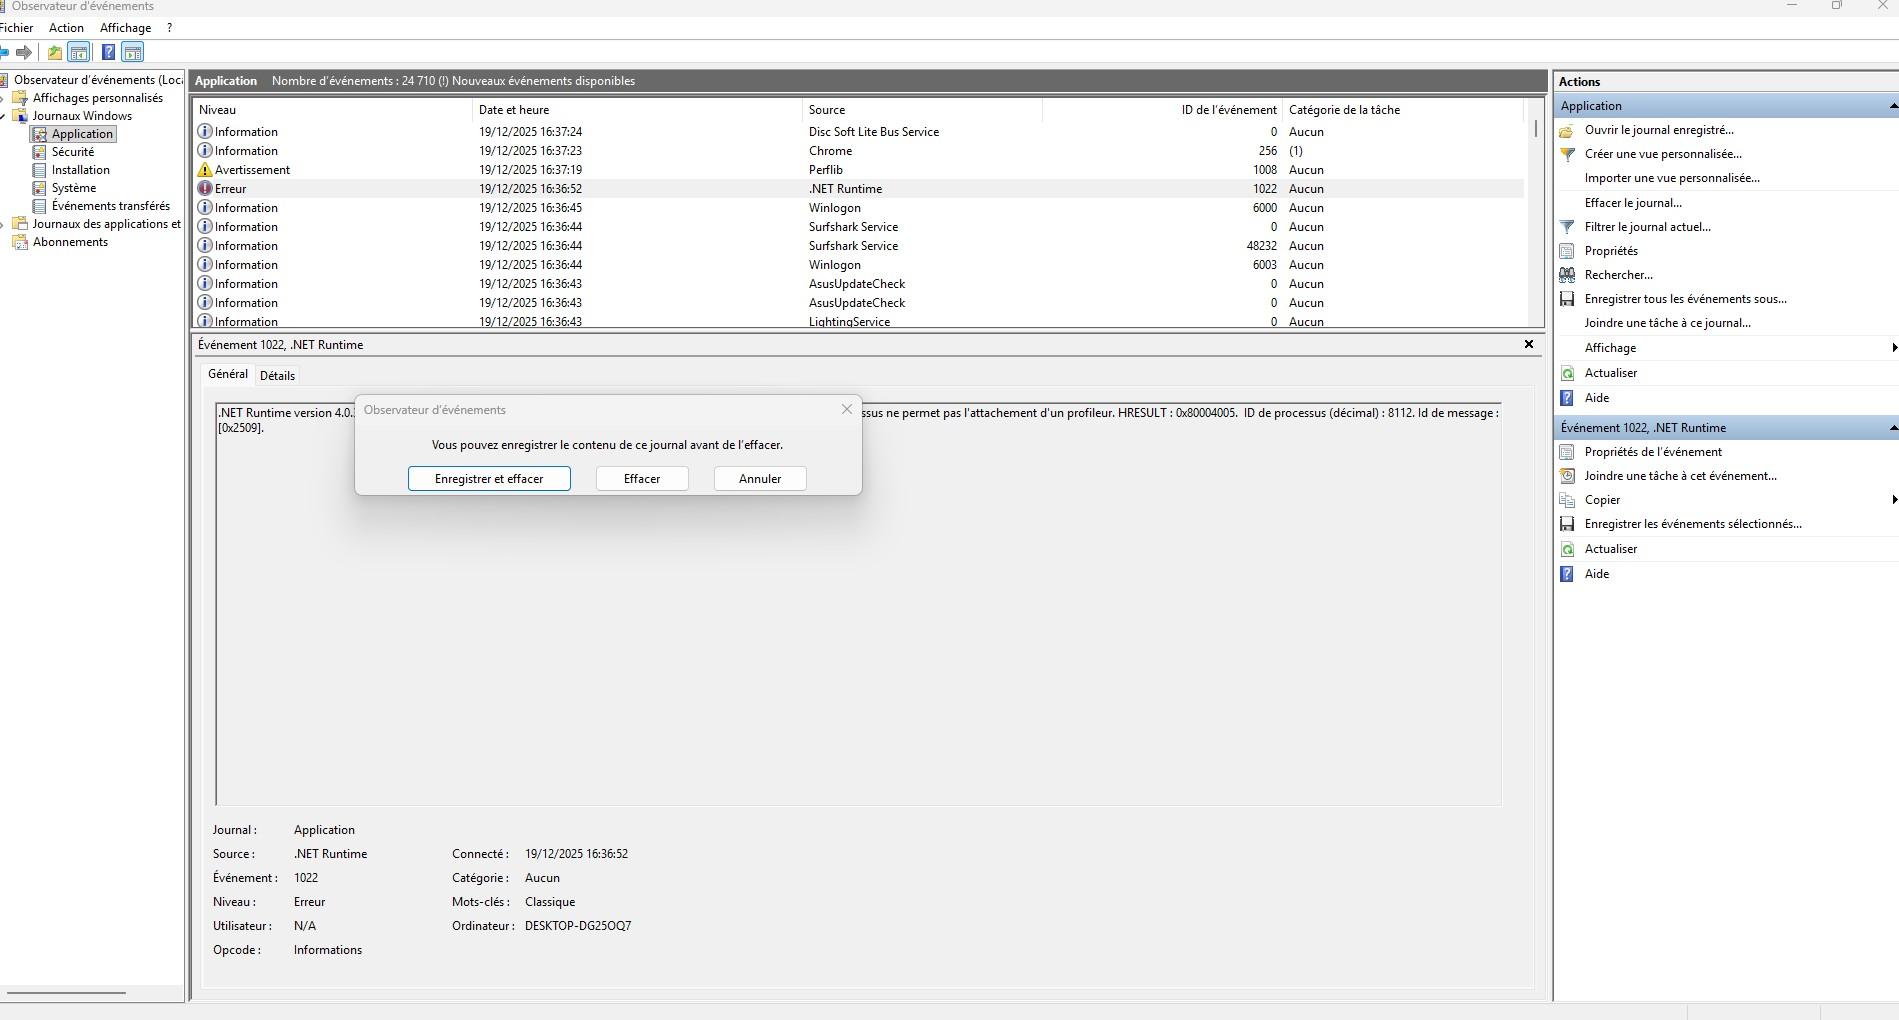Sort events by Date et heure column
This screenshot has width=1899, height=1020.
(637, 110)
